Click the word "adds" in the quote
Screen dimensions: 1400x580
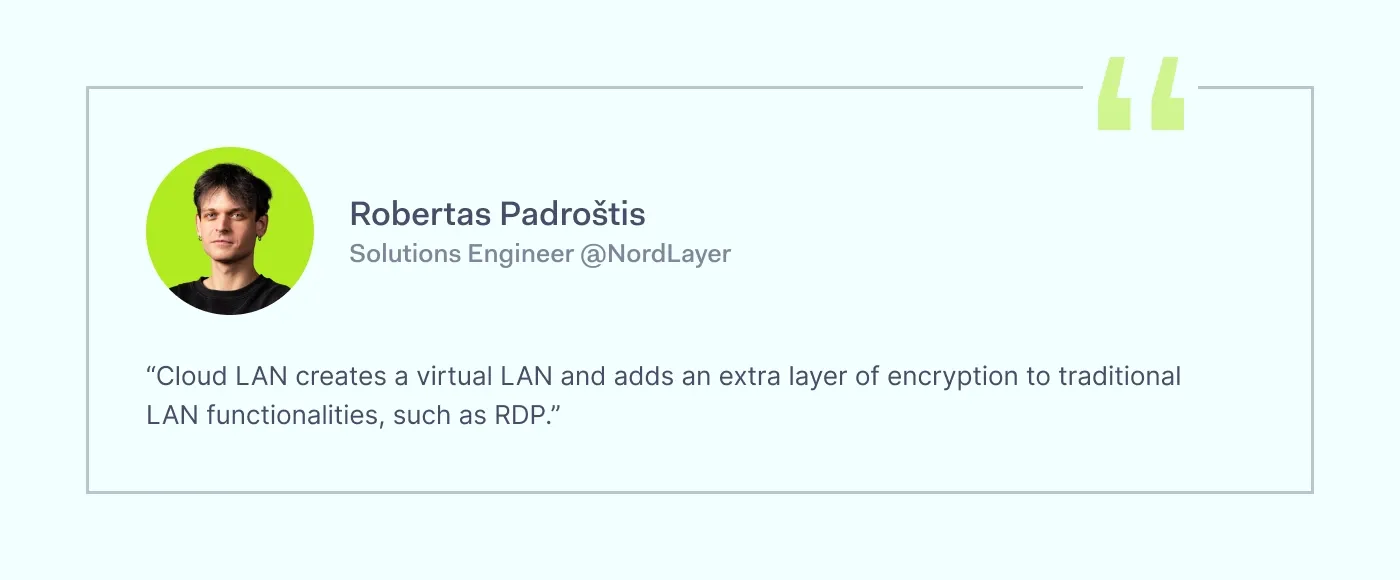point(643,377)
